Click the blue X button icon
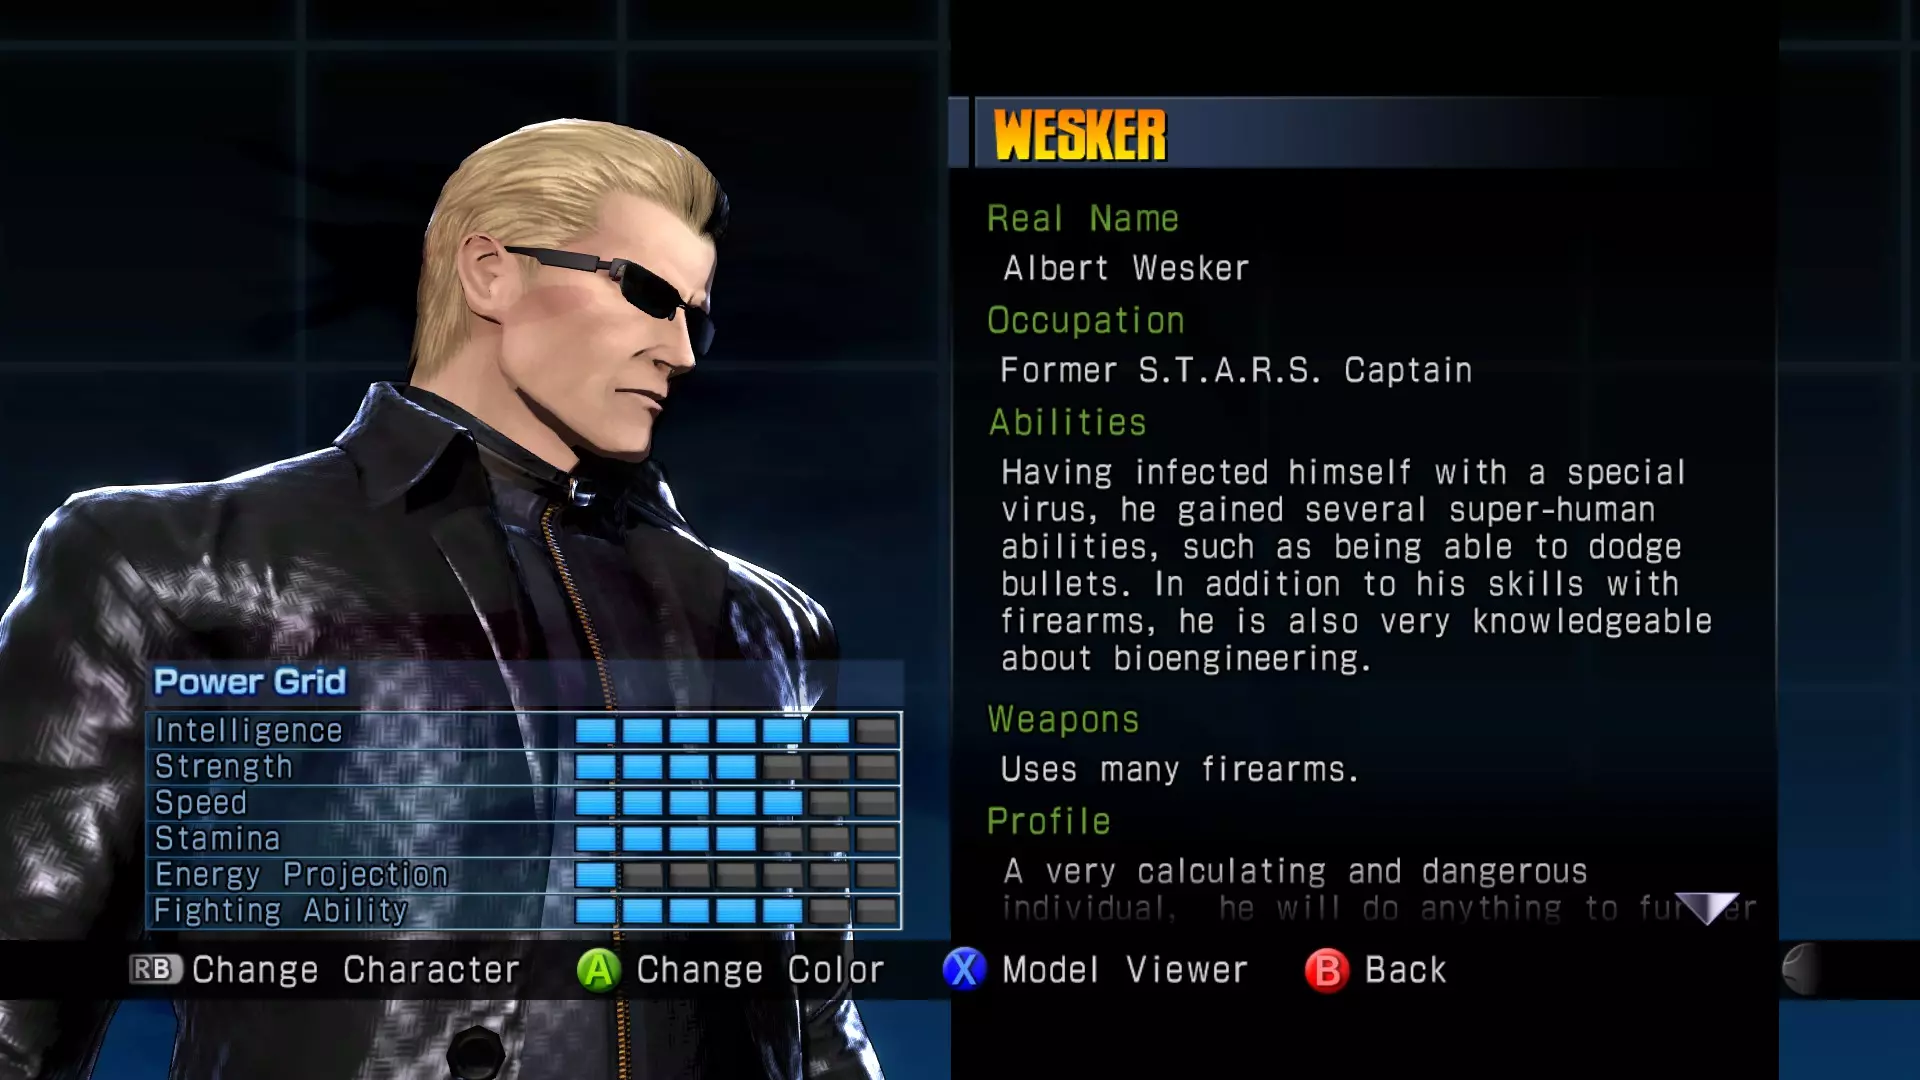Screen dimensions: 1920x1080 [x=964, y=969]
